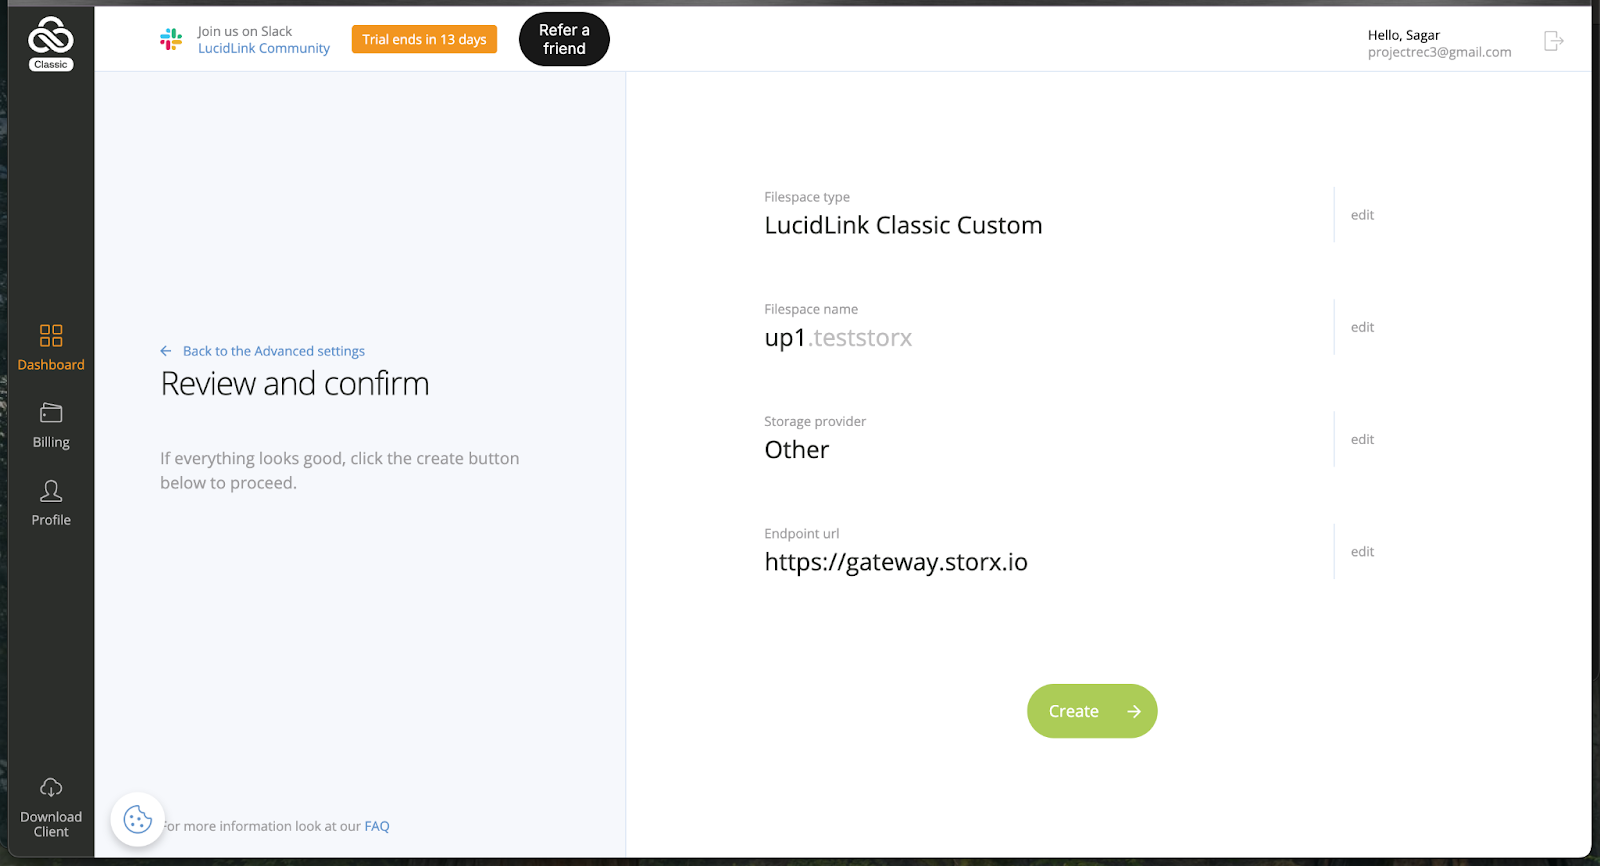
Task: Edit the Storage provider
Action: 1362,439
